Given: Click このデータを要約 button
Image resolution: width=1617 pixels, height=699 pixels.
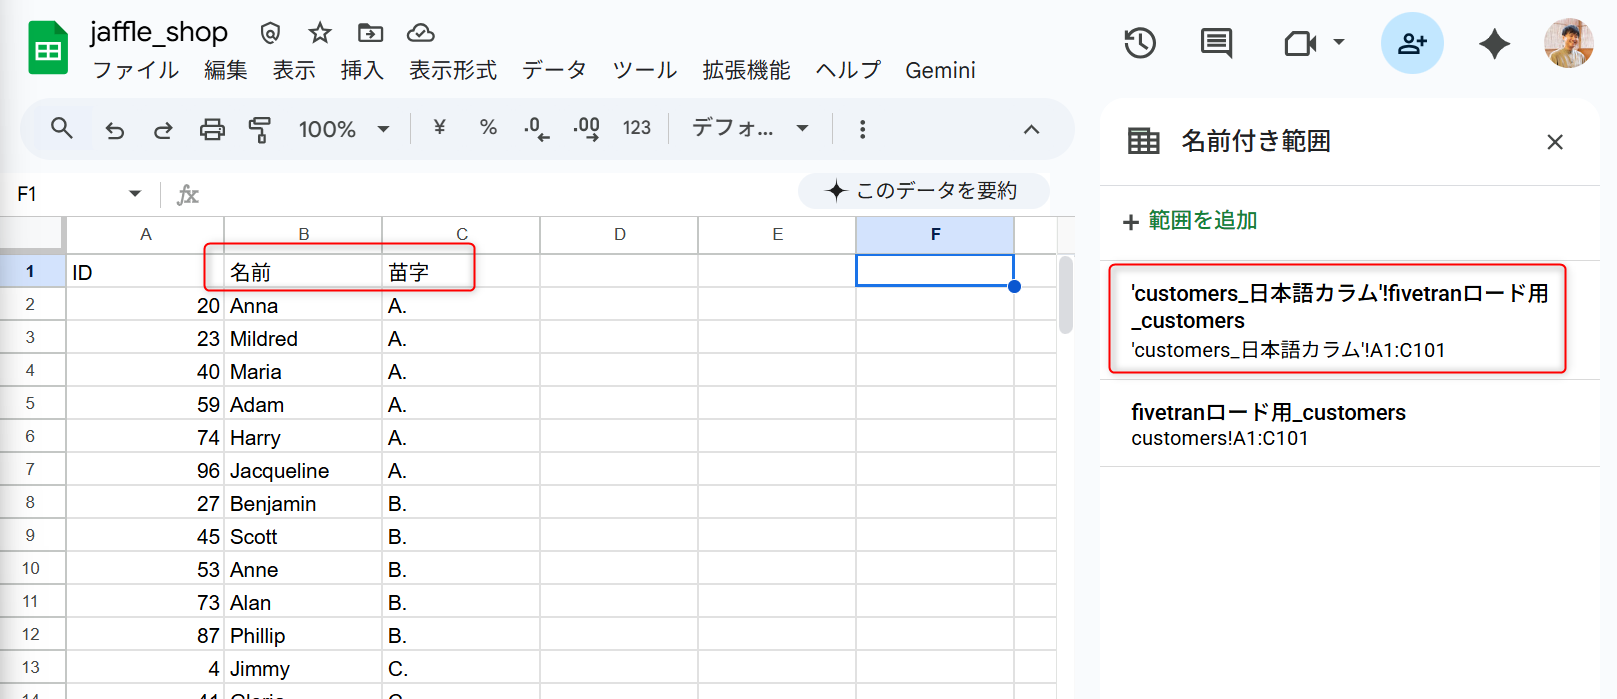Looking at the screenshot, I should click(x=923, y=191).
